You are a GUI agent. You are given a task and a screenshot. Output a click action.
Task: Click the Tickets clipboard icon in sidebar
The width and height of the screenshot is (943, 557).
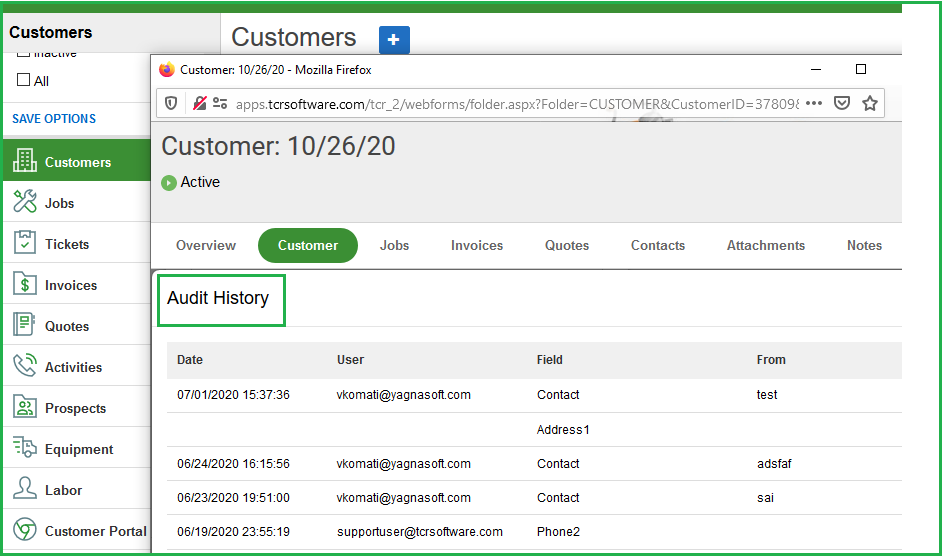[25, 244]
